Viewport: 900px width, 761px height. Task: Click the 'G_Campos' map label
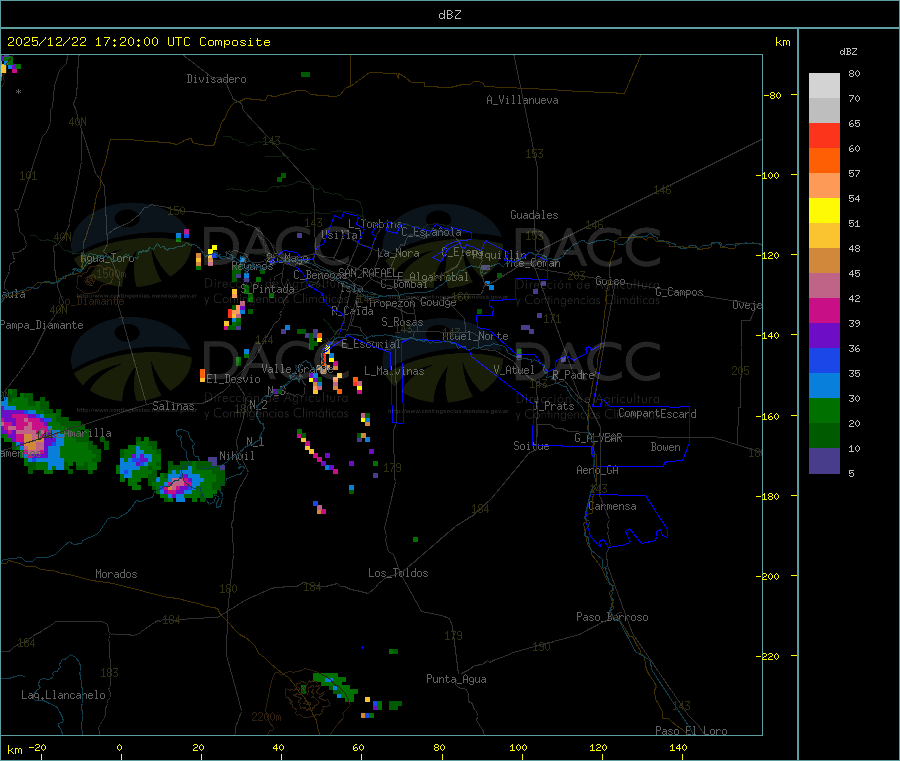pos(680,292)
